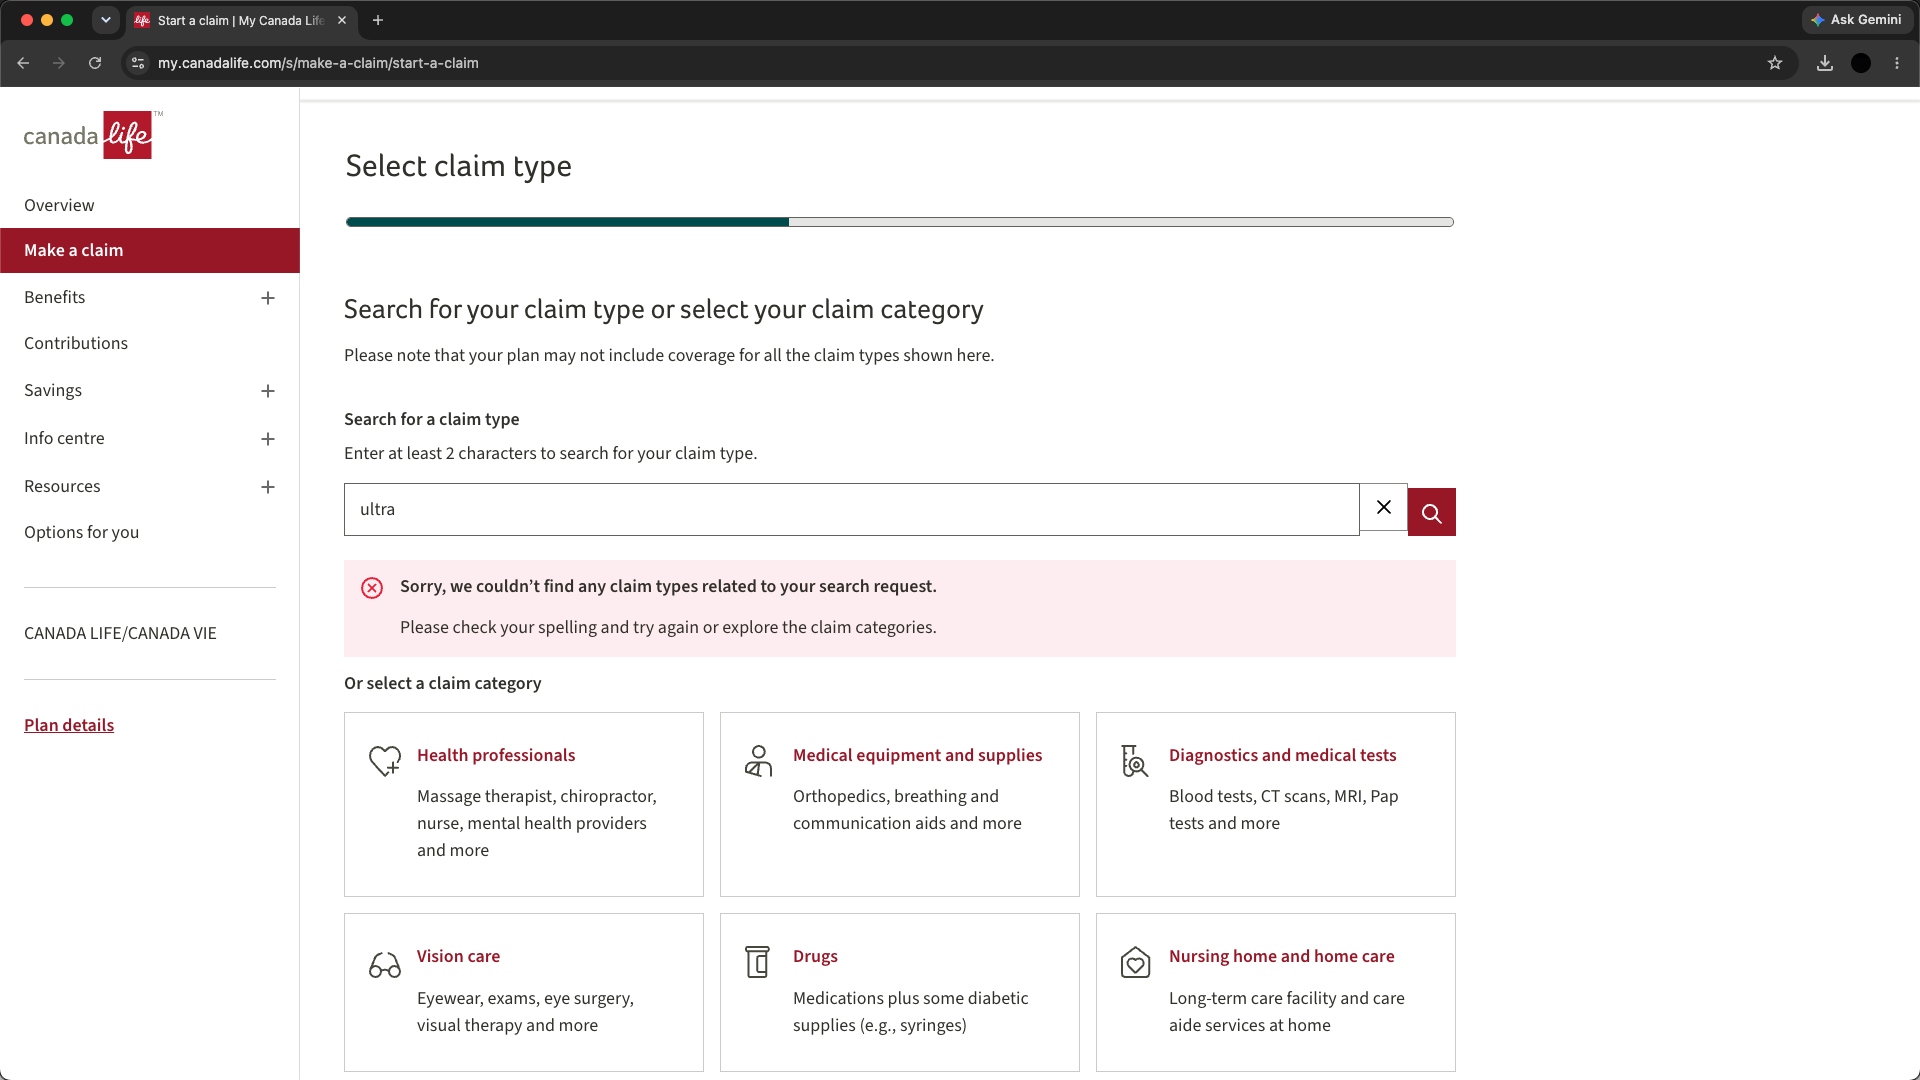The width and height of the screenshot is (1920, 1080).
Task: Open Contributions in the sidebar
Action: click(76, 343)
